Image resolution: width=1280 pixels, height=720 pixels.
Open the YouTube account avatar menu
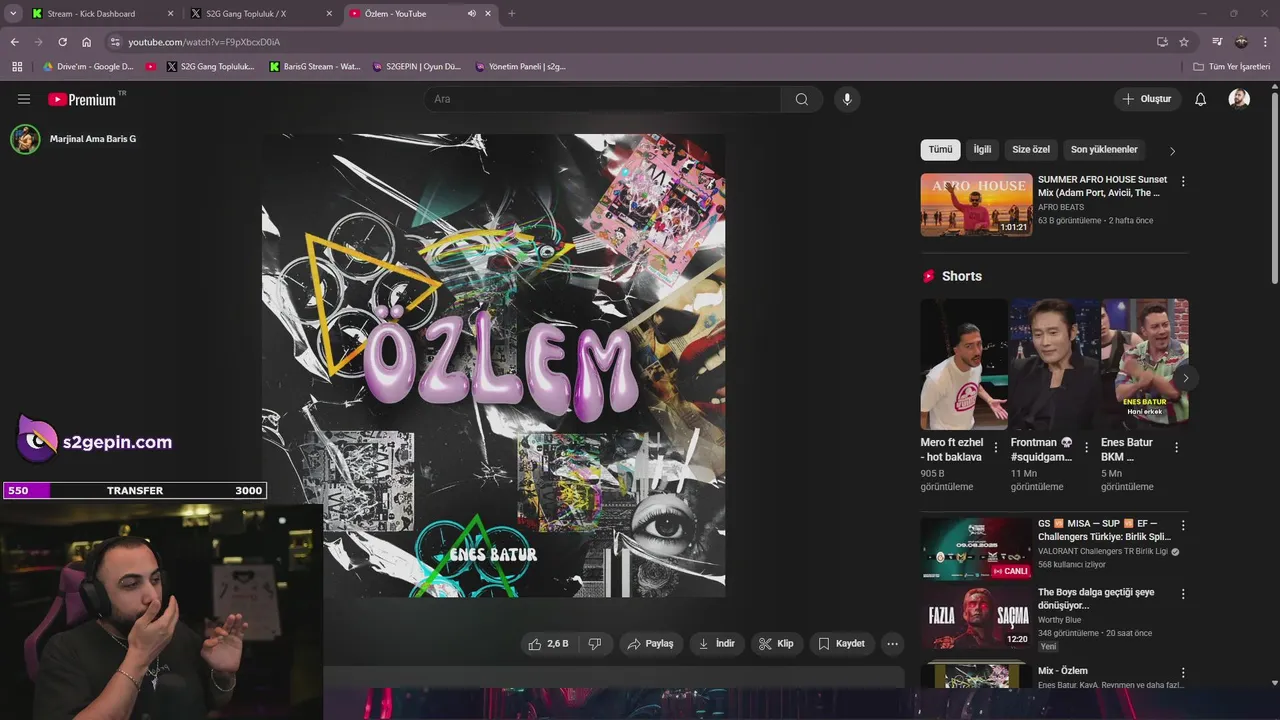point(1239,99)
